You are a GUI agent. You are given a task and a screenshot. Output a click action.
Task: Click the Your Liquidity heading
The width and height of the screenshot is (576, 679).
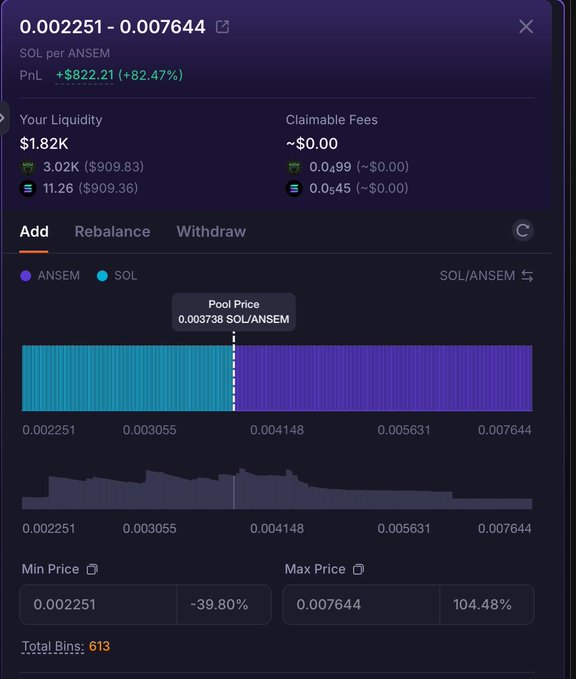(x=61, y=120)
